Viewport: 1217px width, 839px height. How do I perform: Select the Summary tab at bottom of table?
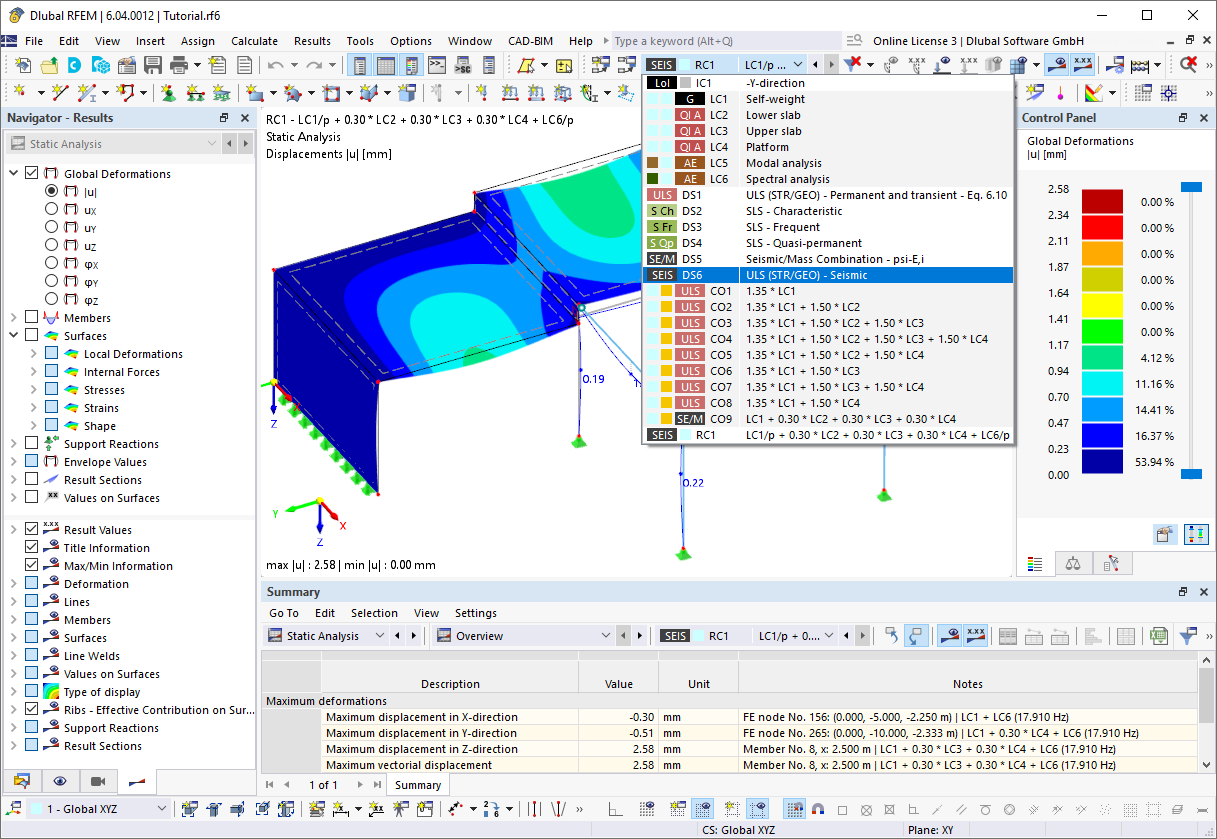tap(418, 785)
